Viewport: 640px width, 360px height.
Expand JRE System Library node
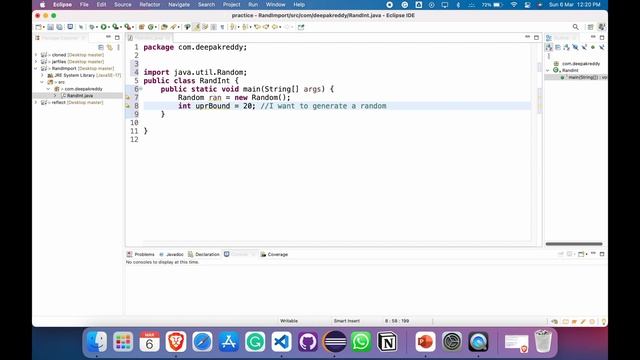coord(42,75)
